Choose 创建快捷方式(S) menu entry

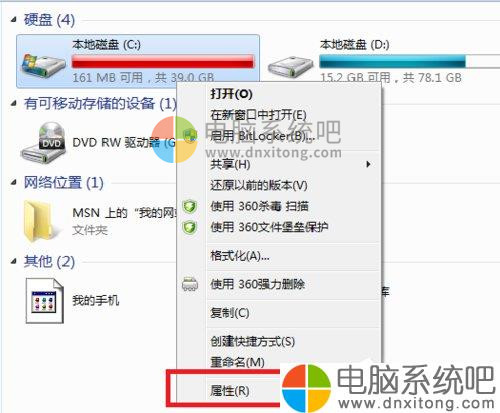pos(252,341)
